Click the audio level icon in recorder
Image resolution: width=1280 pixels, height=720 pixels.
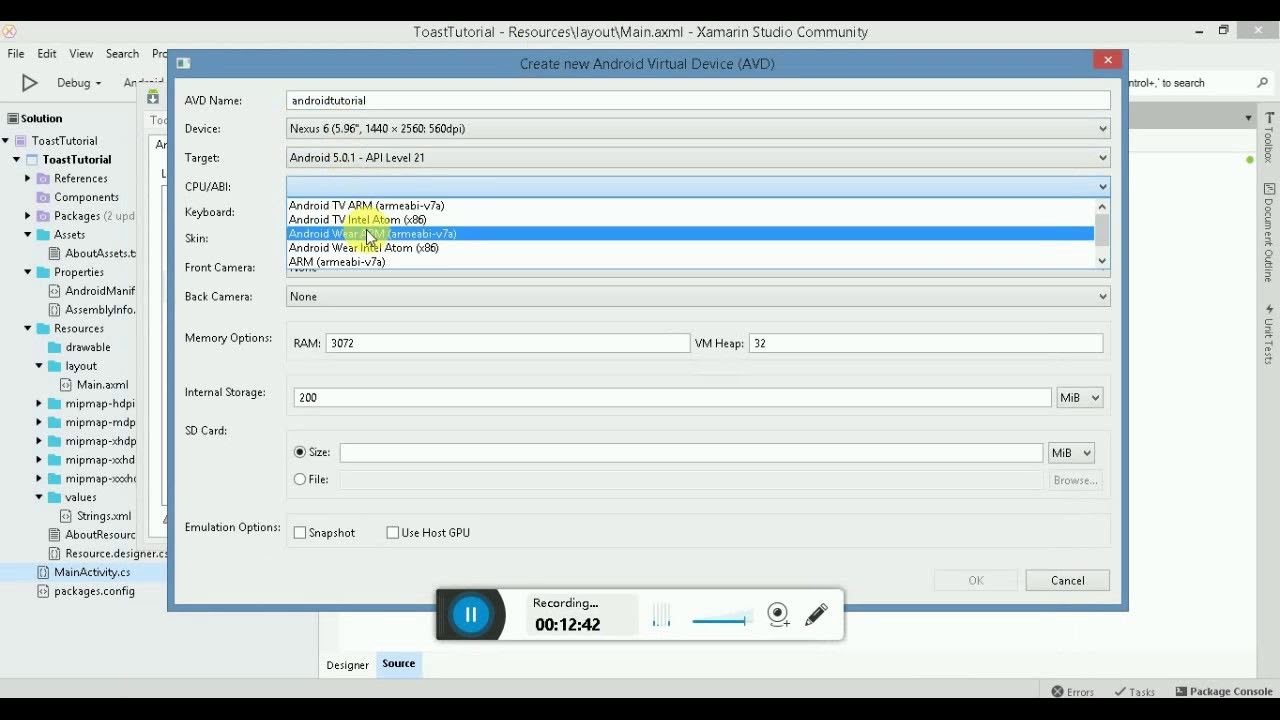[x=661, y=615]
